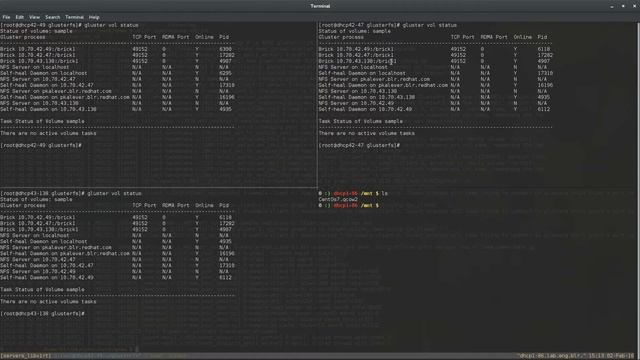Click the last /mnt $ prompt in dhcp1-86 pane

pyautogui.click(x=349, y=205)
